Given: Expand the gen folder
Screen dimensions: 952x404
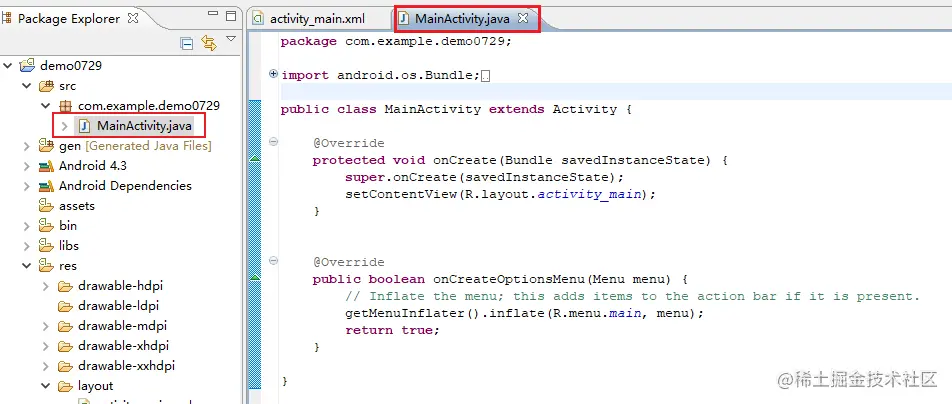Looking at the screenshot, I should [x=27, y=146].
